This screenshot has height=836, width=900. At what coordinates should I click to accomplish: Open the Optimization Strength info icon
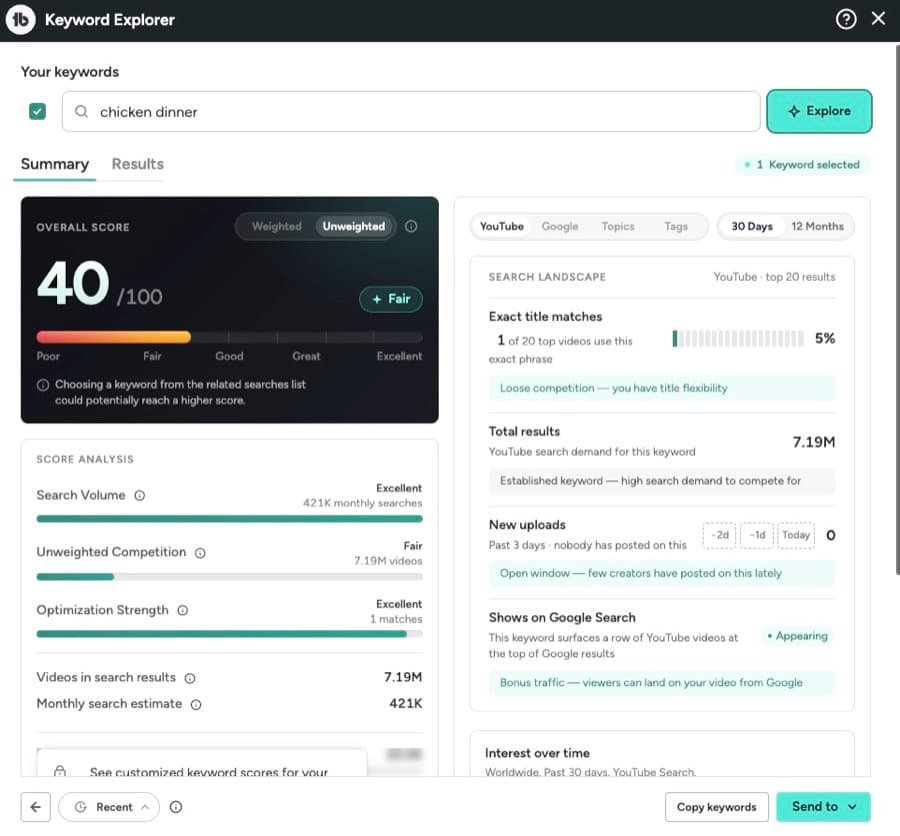pyautogui.click(x=183, y=610)
